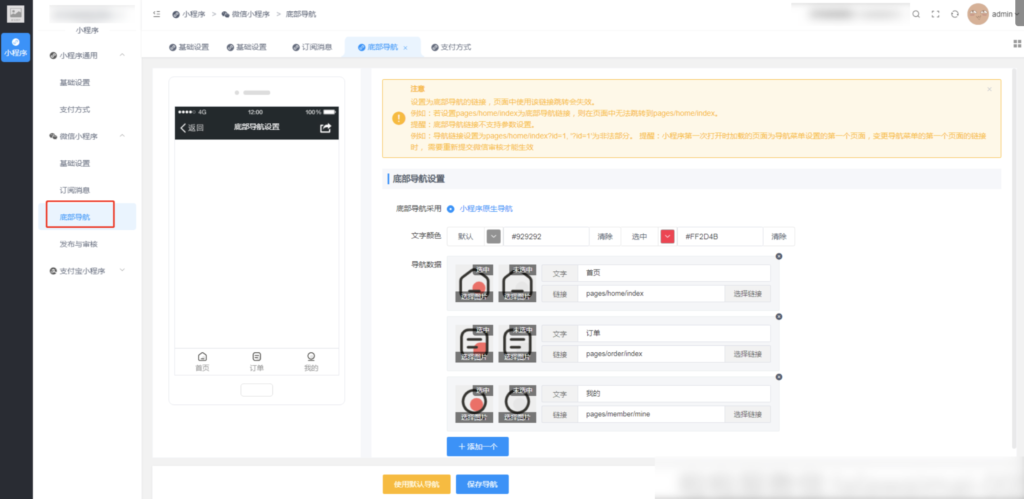This screenshot has width=1024, height=499.
Task: Click the site logo thumbnail at top-left
Action: click(x=16, y=13)
